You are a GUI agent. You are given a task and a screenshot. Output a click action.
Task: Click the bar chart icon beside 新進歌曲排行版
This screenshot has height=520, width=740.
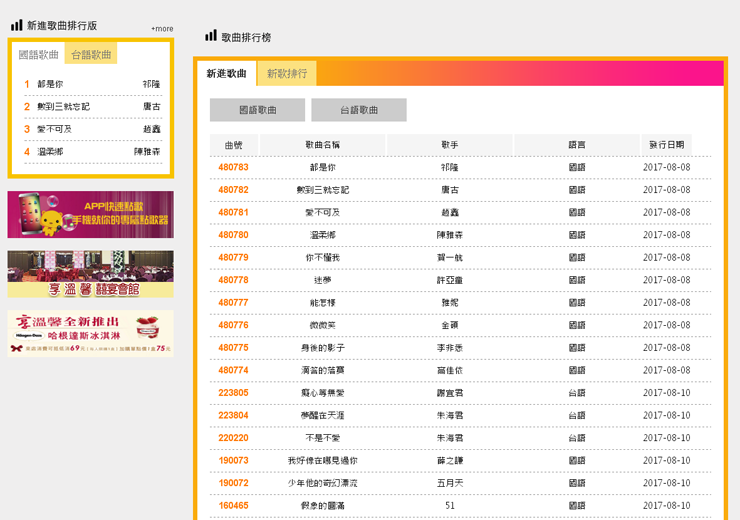[x=17, y=25]
